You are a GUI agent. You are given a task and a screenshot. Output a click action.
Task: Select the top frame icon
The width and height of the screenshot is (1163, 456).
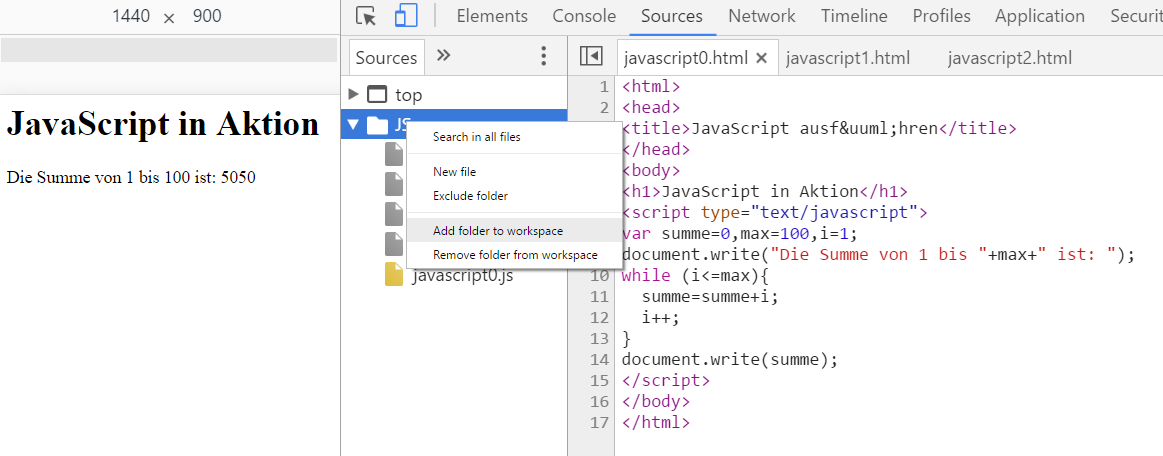[x=378, y=94]
